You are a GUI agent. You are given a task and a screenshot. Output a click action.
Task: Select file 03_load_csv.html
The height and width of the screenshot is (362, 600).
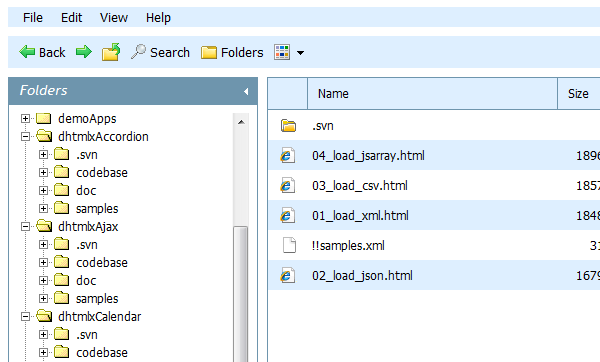pos(434,185)
